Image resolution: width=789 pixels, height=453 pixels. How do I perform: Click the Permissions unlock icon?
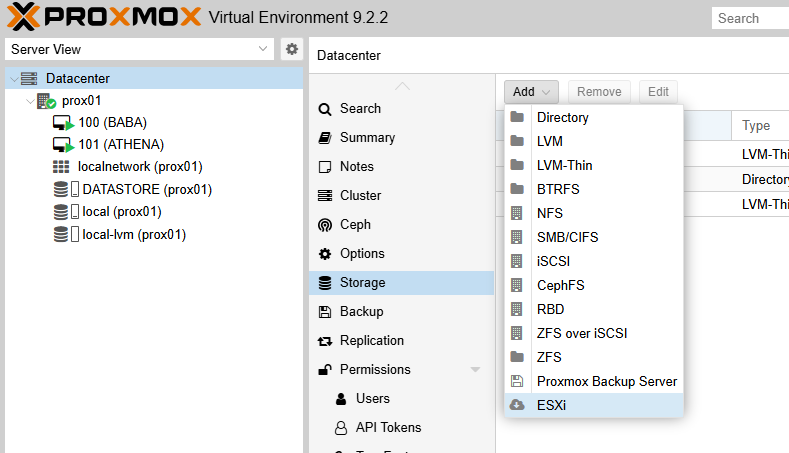pyautogui.click(x=325, y=370)
